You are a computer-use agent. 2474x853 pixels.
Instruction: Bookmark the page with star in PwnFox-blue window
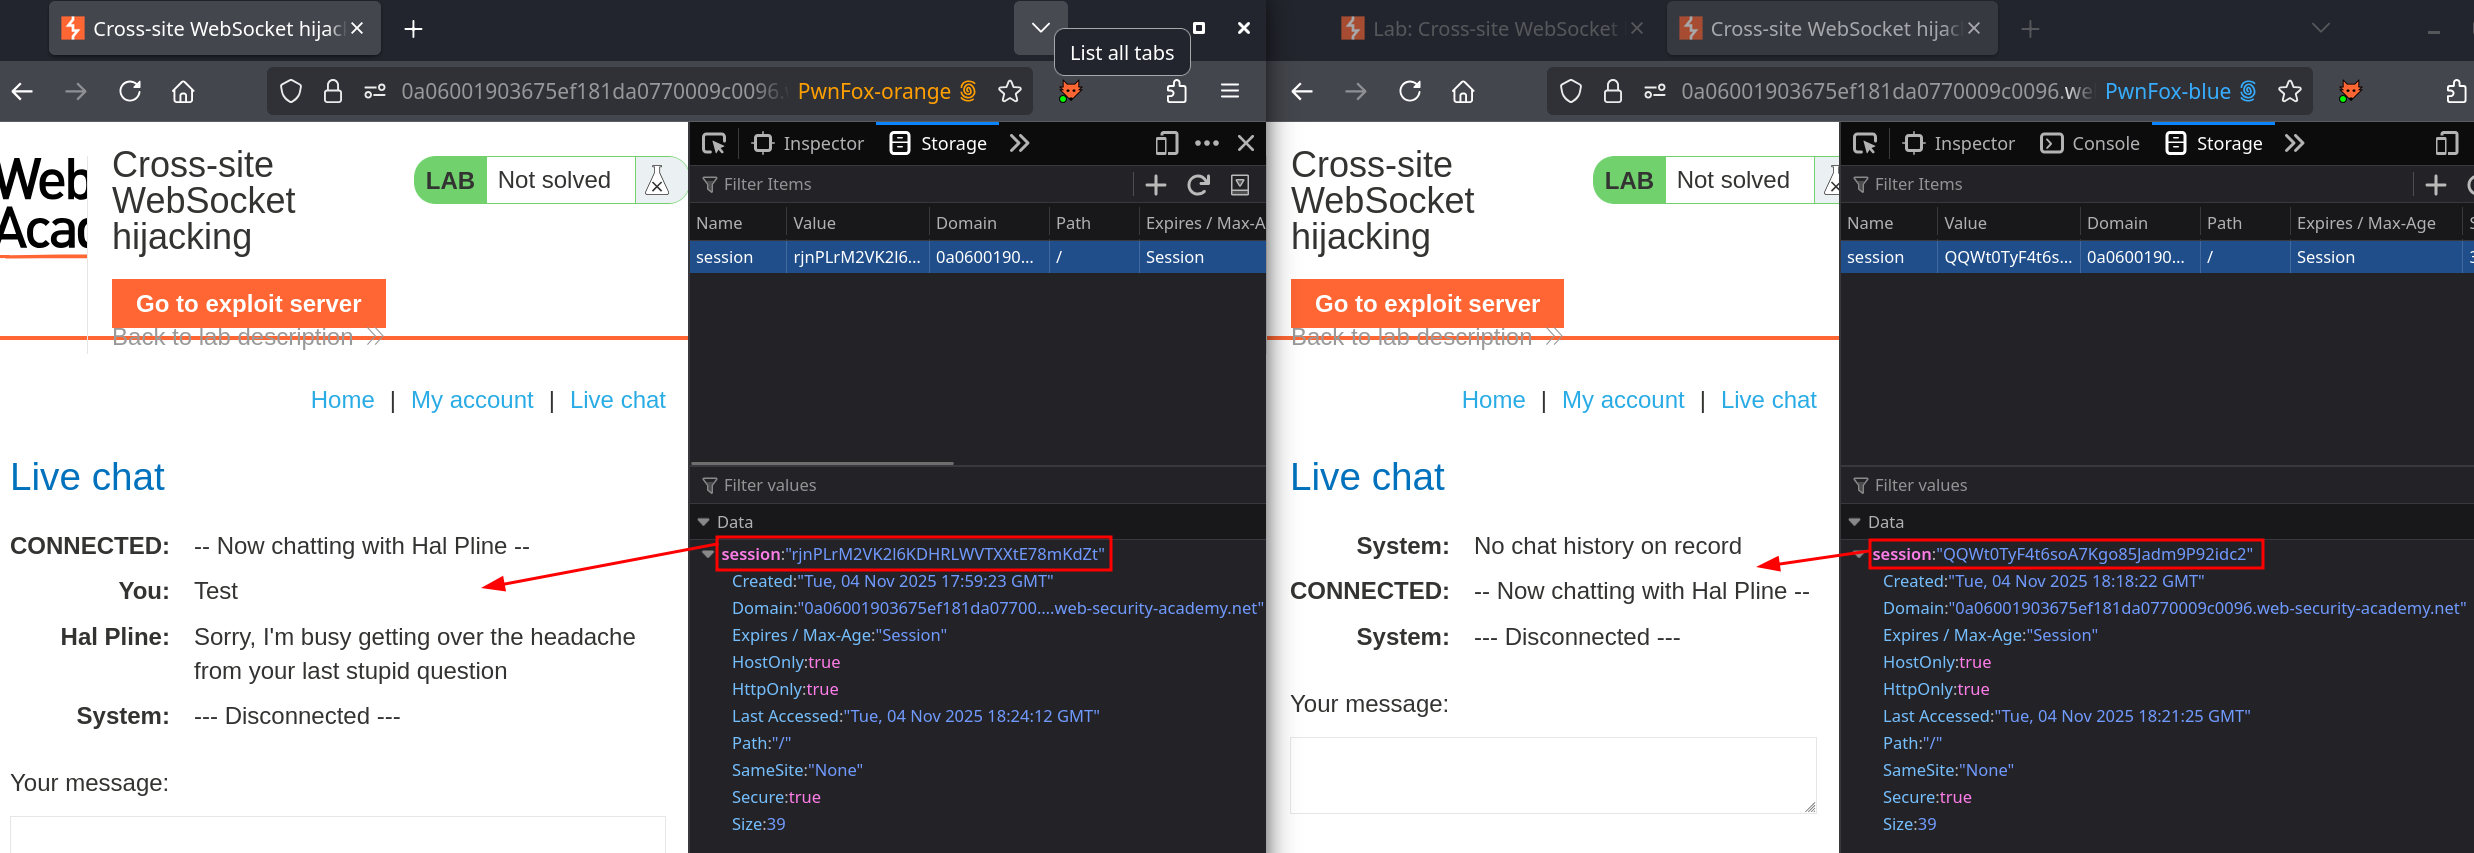click(x=2290, y=92)
